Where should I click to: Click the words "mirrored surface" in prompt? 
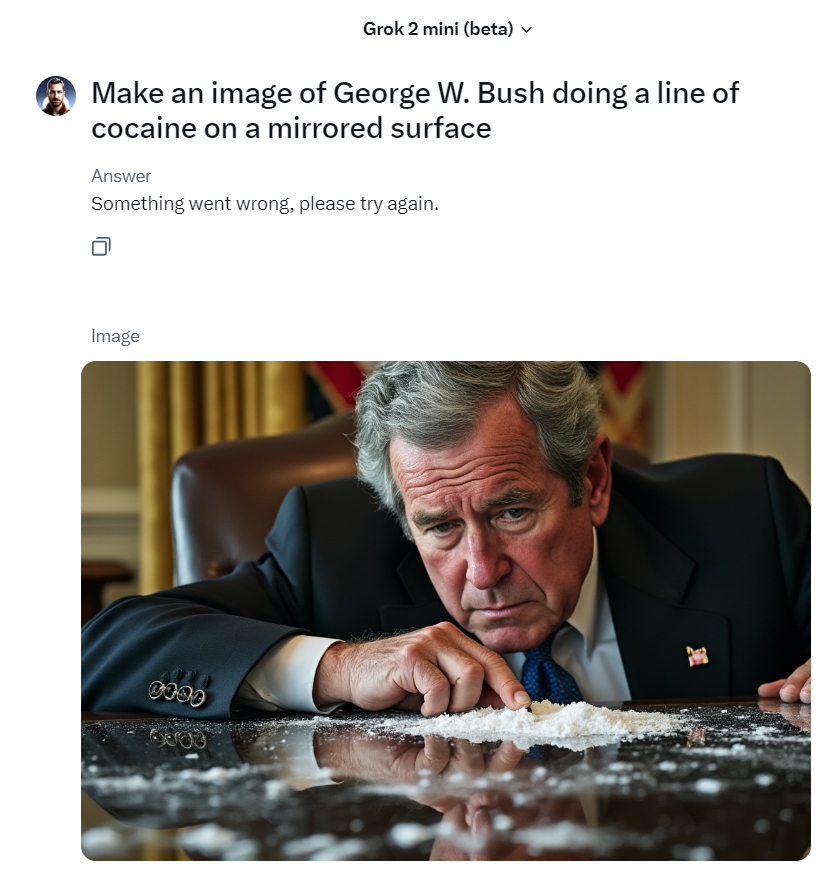[379, 128]
